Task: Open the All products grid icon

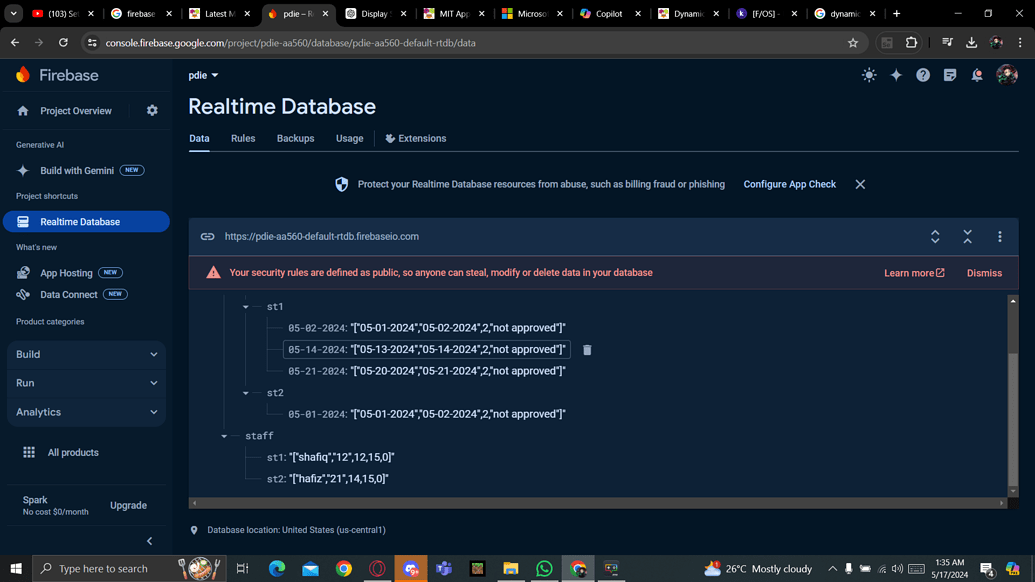Action: [30, 452]
